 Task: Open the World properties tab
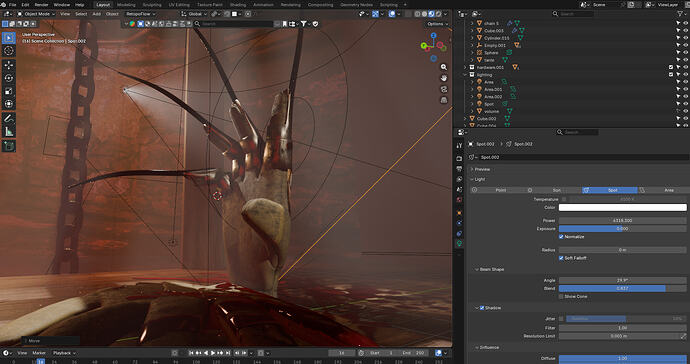pyautogui.click(x=459, y=199)
